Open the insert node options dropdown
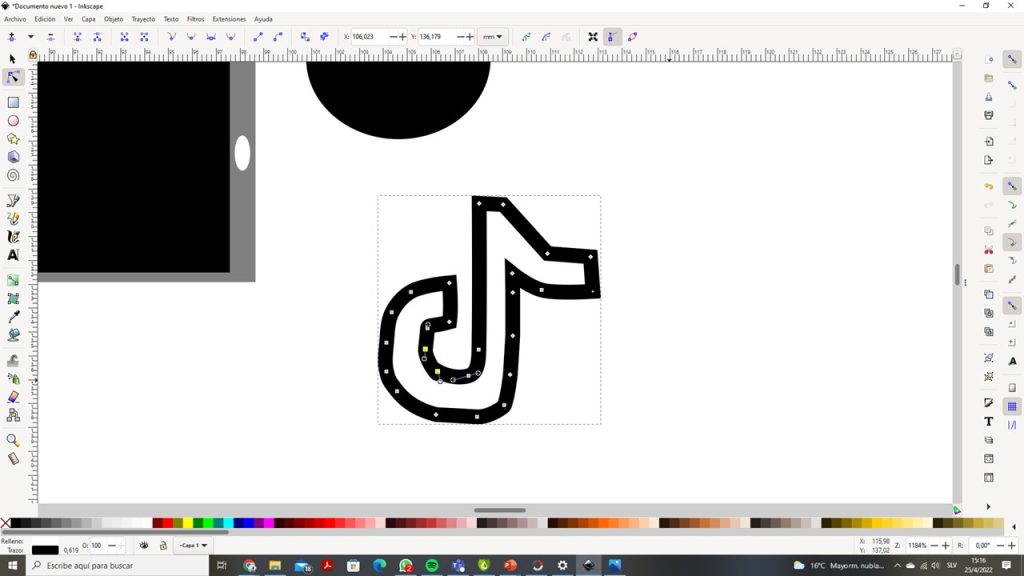1024x576 pixels. pos(31,37)
